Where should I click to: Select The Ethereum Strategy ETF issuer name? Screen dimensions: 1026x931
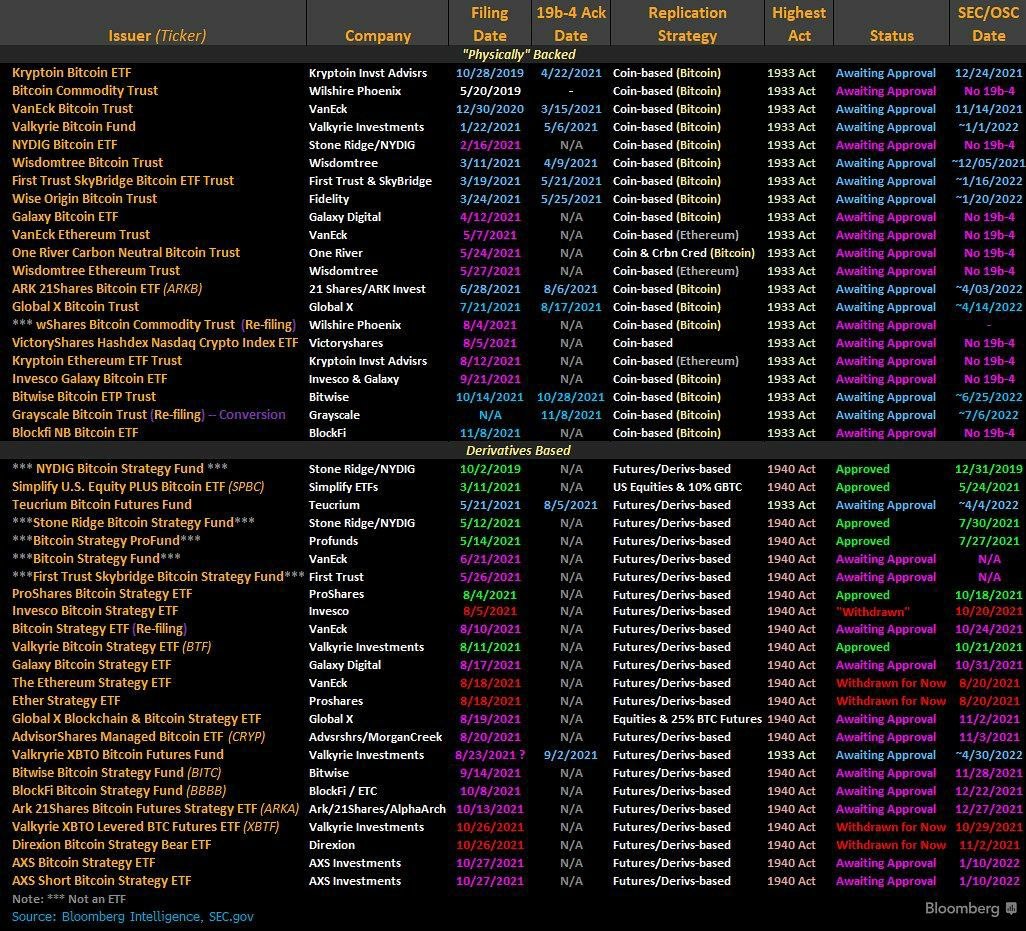pyautogui.click(x=92, y=682)
